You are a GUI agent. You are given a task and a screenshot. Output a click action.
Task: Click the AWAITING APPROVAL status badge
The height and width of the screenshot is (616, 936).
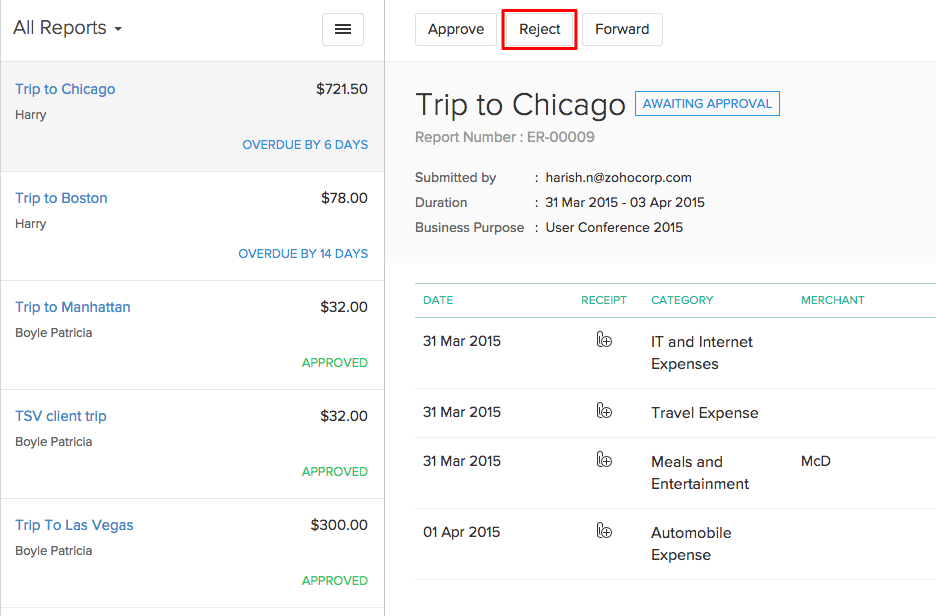pos(707,104)
